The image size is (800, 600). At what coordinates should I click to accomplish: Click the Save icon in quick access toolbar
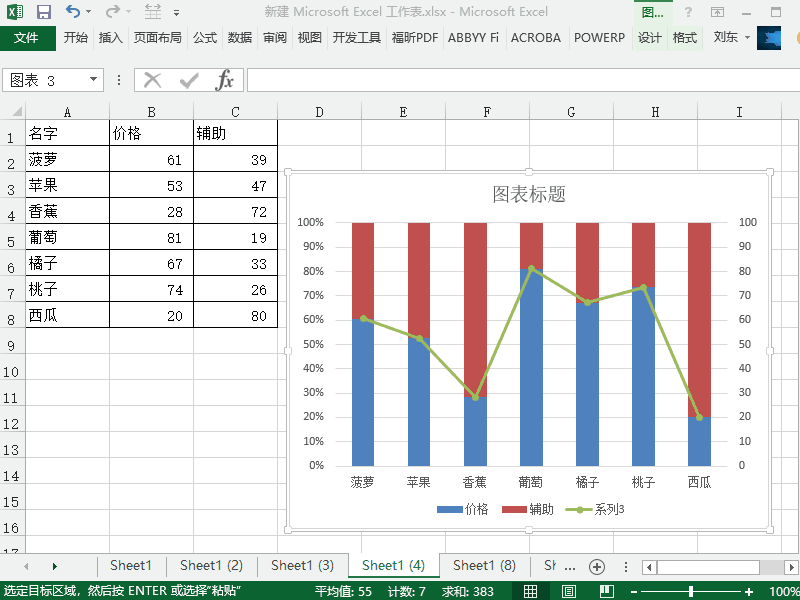coord(44,12)
